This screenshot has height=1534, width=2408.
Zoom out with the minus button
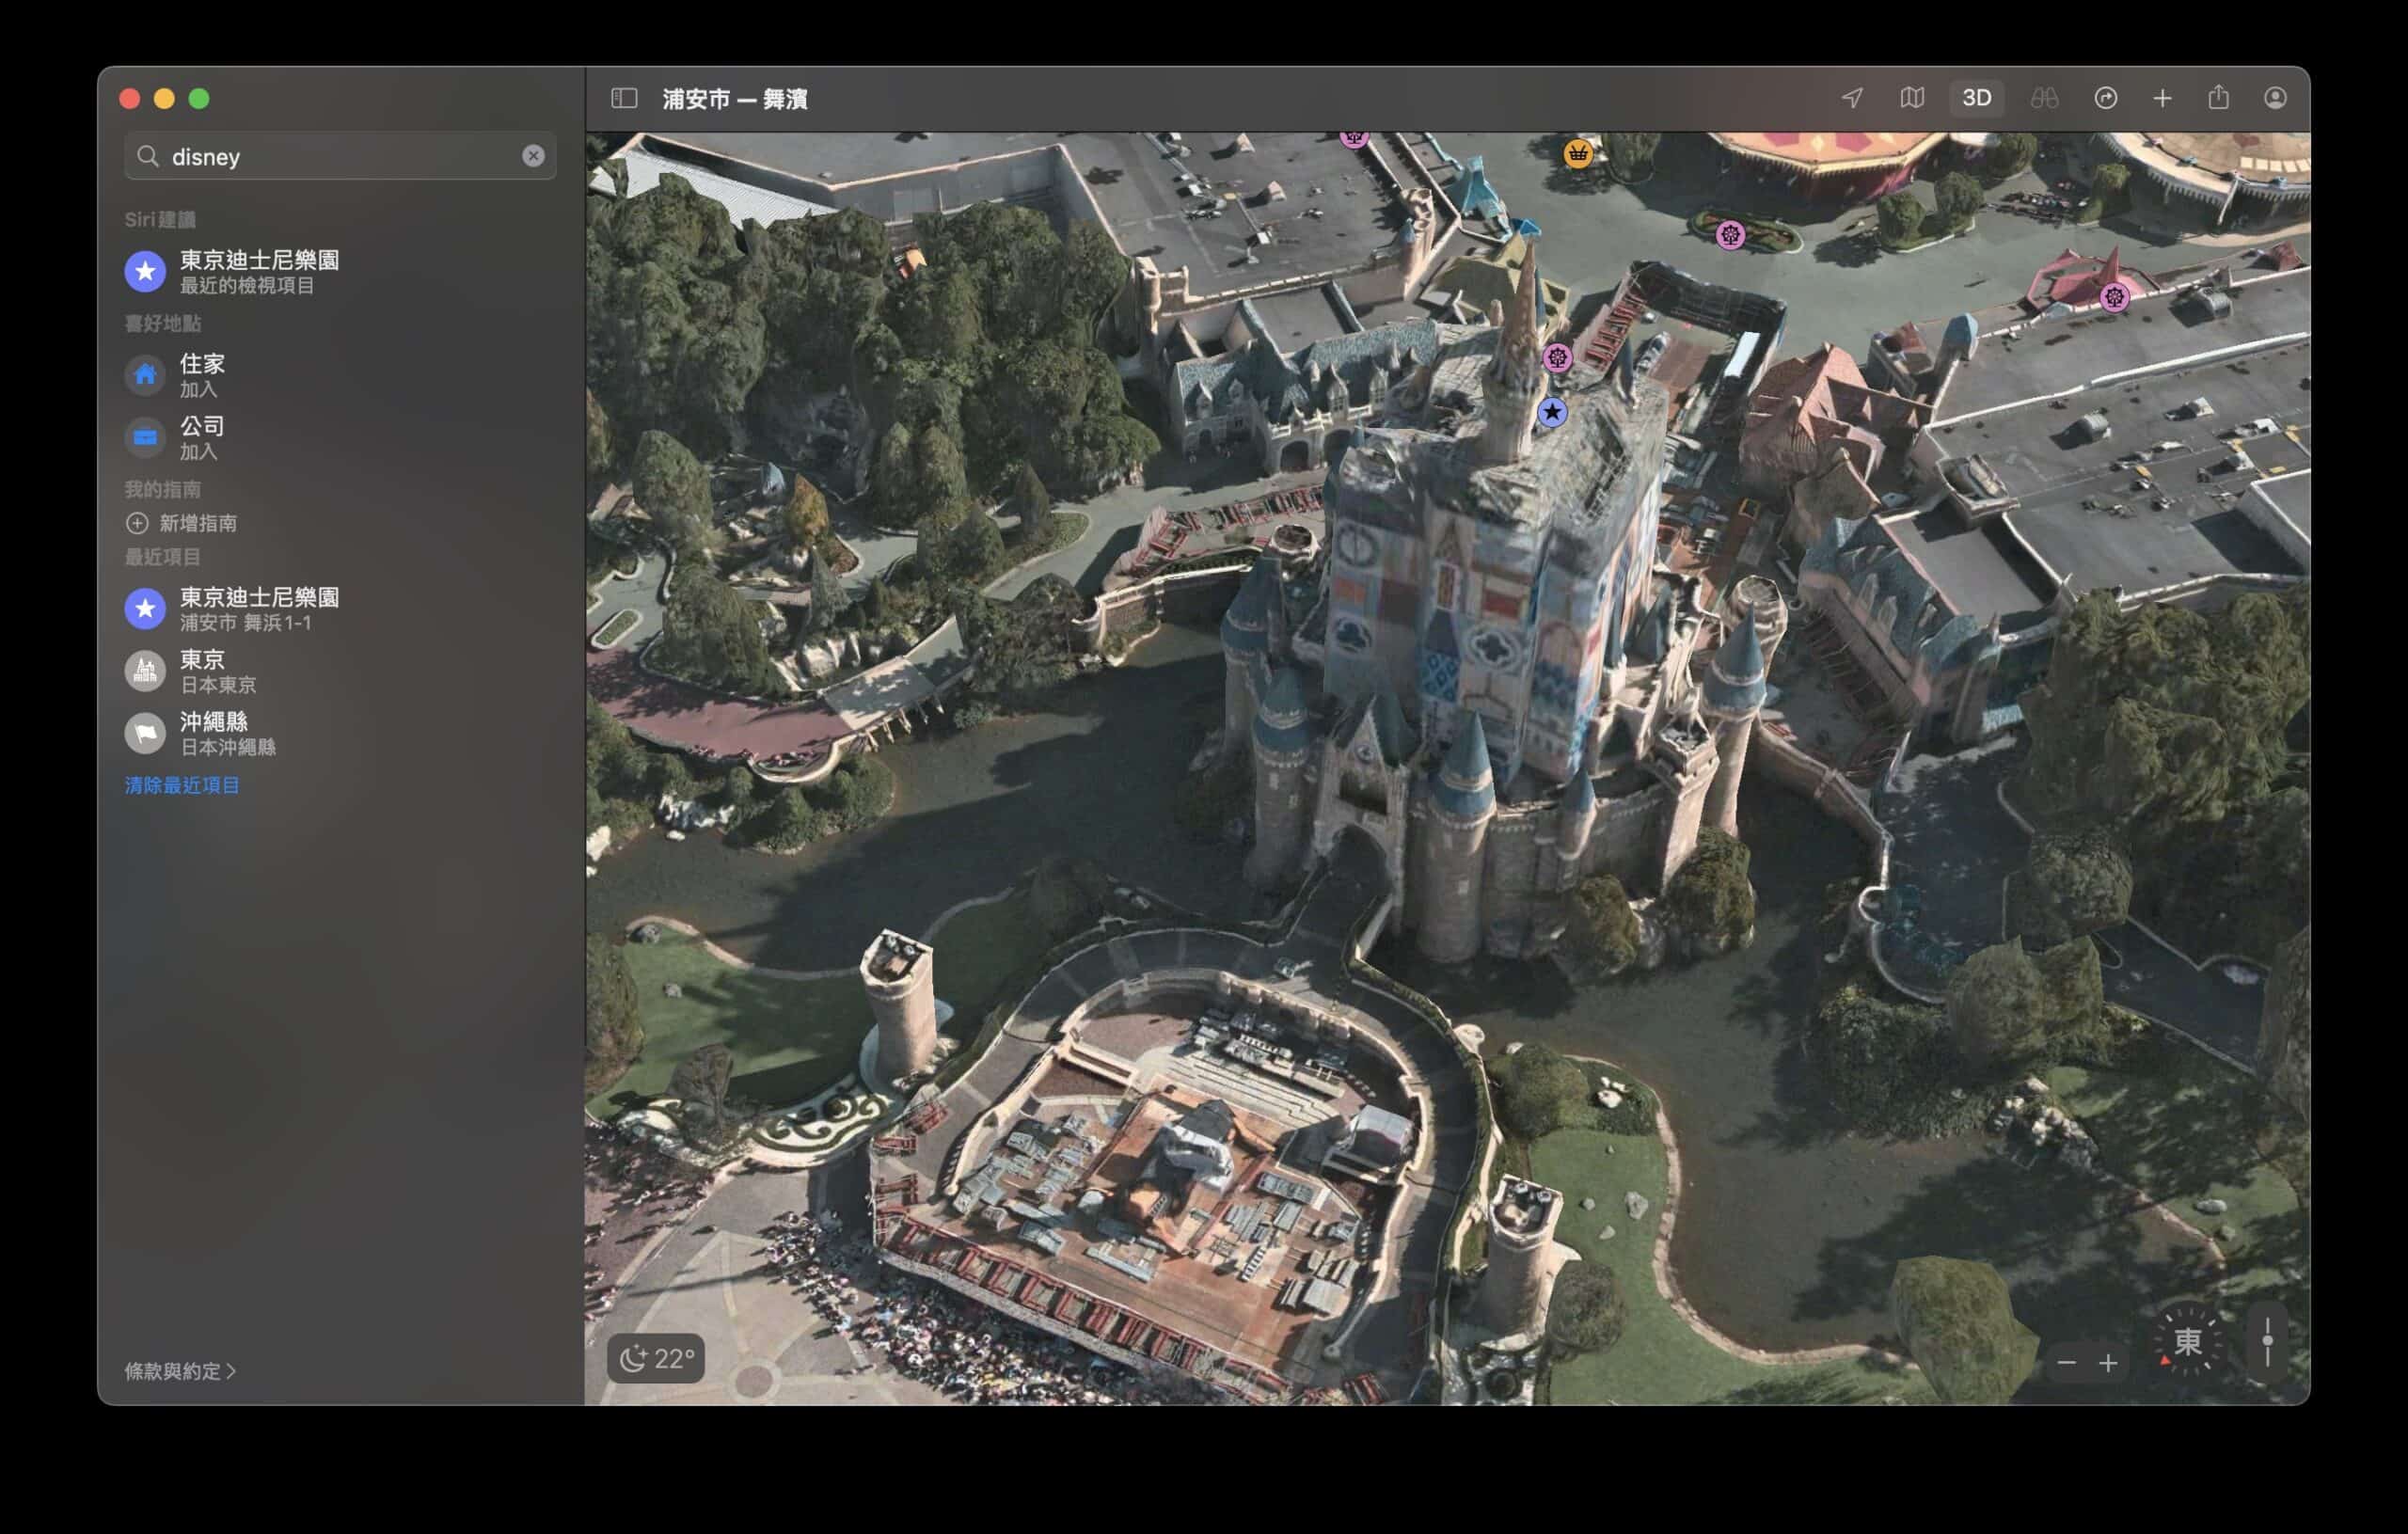pyautogui.click(x=2066, y=1362)
